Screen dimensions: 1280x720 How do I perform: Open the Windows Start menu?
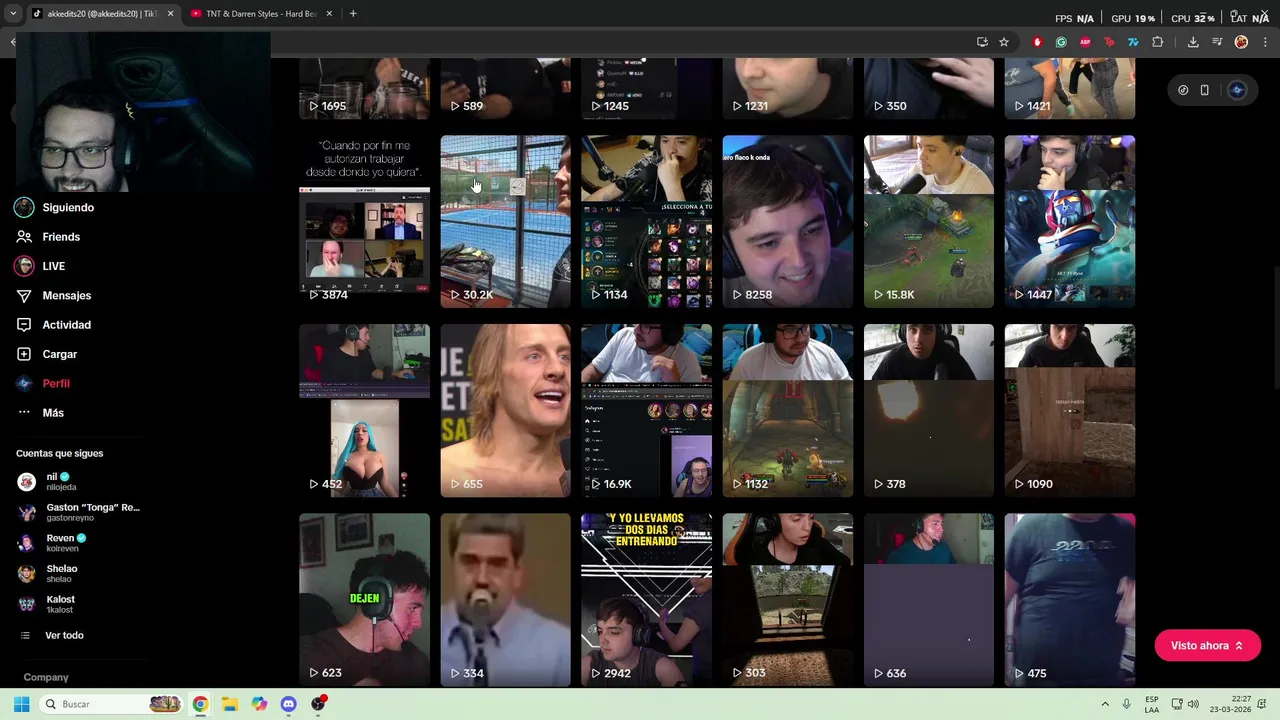click(x=21, y=704)
